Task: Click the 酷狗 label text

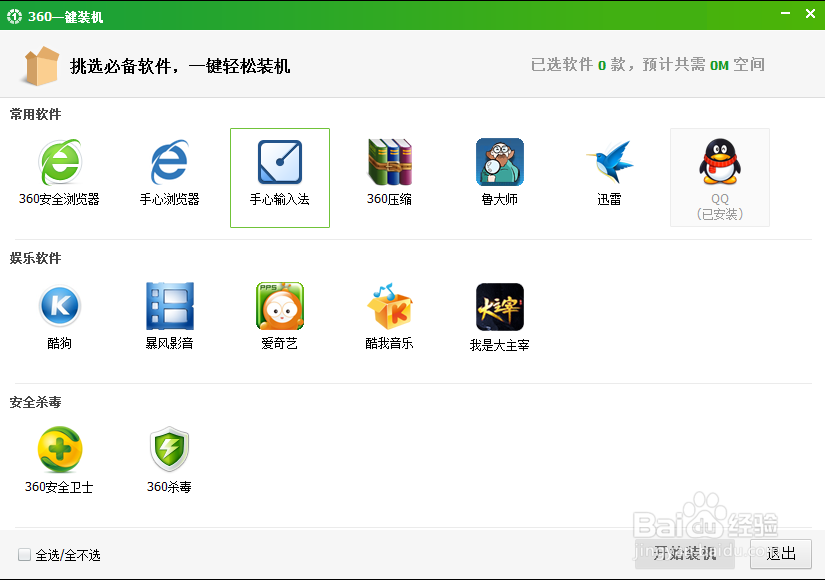Action: pos(59,343)
